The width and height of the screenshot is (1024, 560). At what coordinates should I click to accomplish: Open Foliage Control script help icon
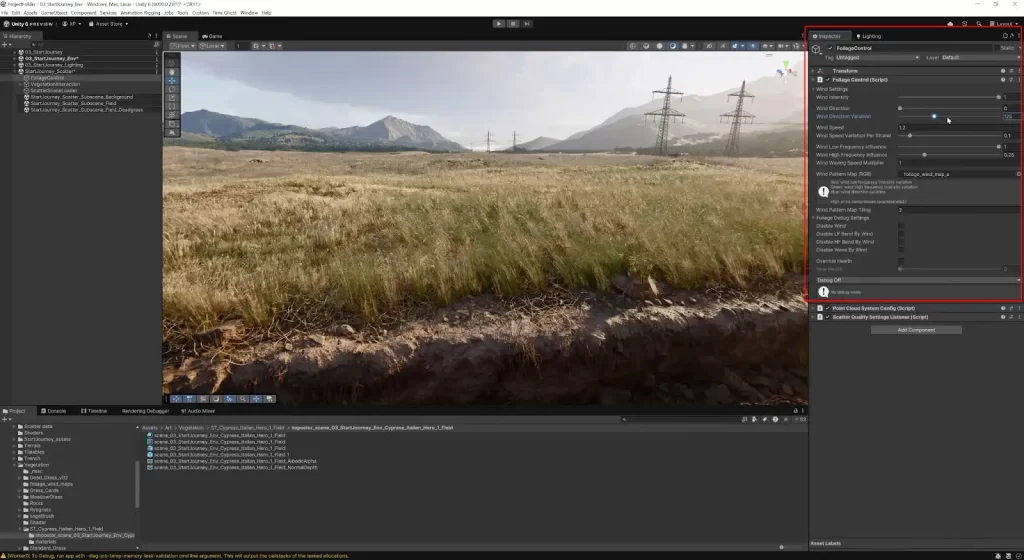click(x=1002, y=79)
